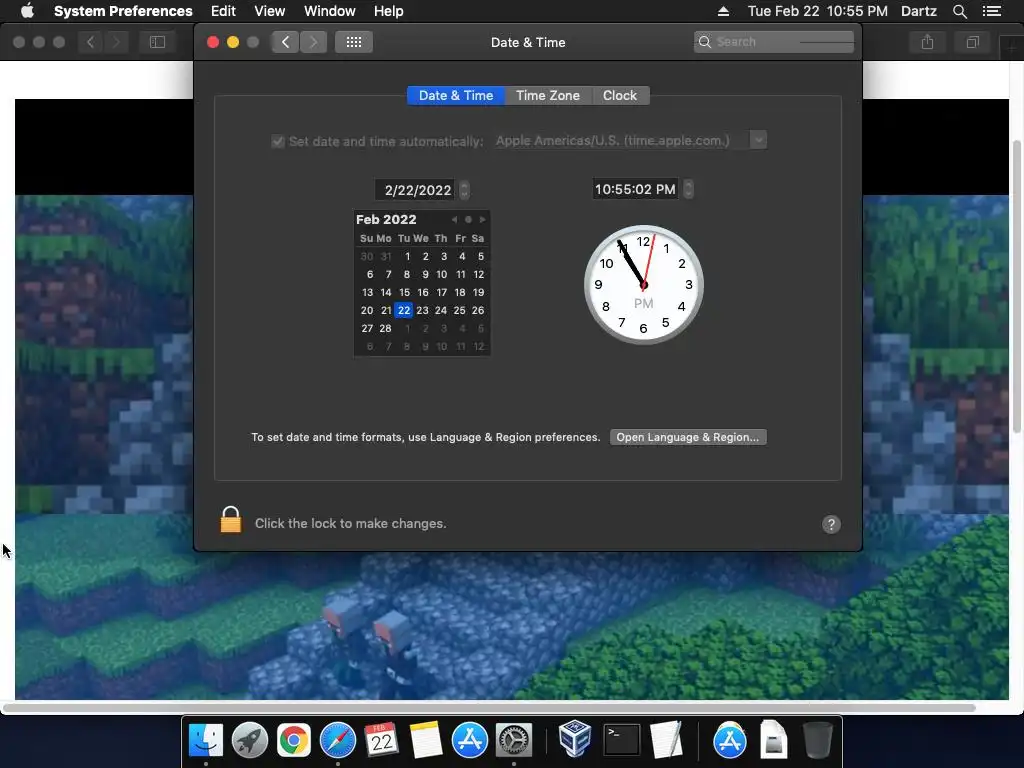Go back with the toolbar back arrow
Screen dimensions: 1024x768
(285, 42)
